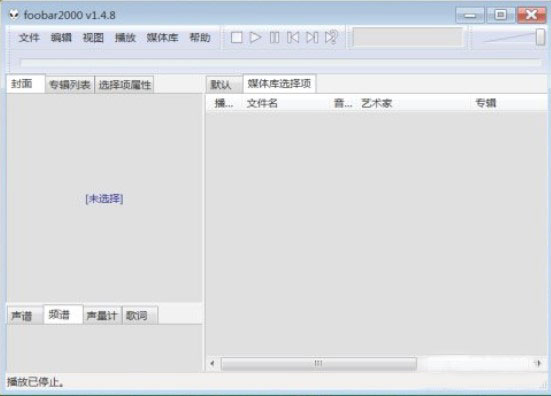Image resolution: width=551 pixels, height=396 pixels.
Task: Switch to the 声谱 visualization tab
Action: point(22,316)
